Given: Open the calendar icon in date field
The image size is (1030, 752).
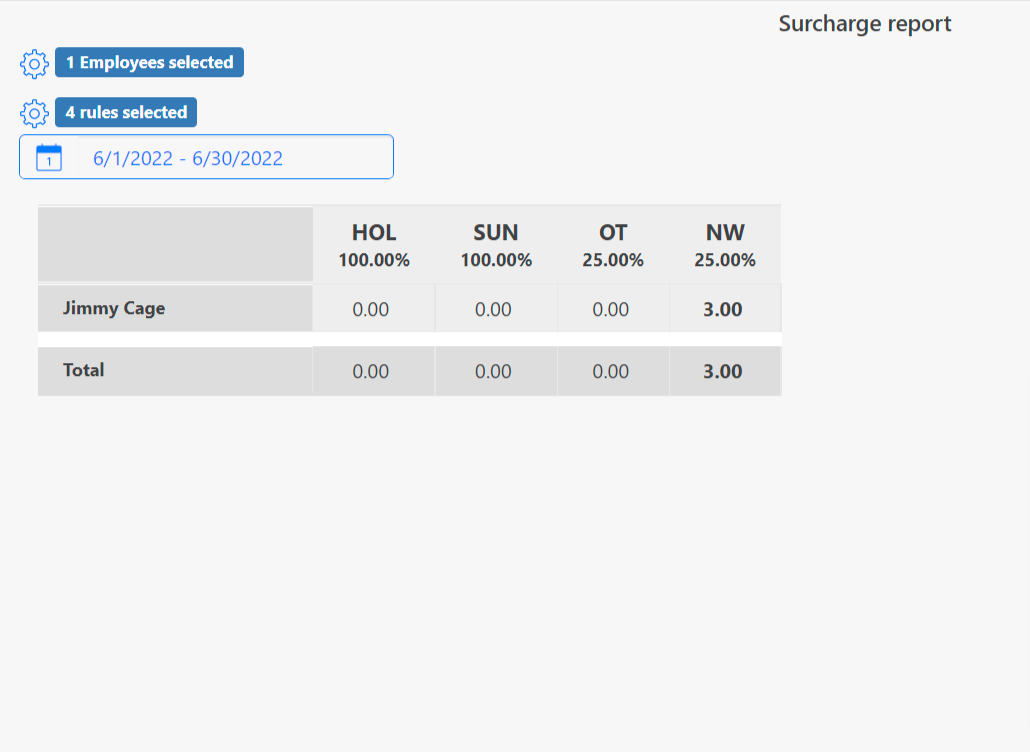Looking at the screenshot, I should click(x=49, y=158).
